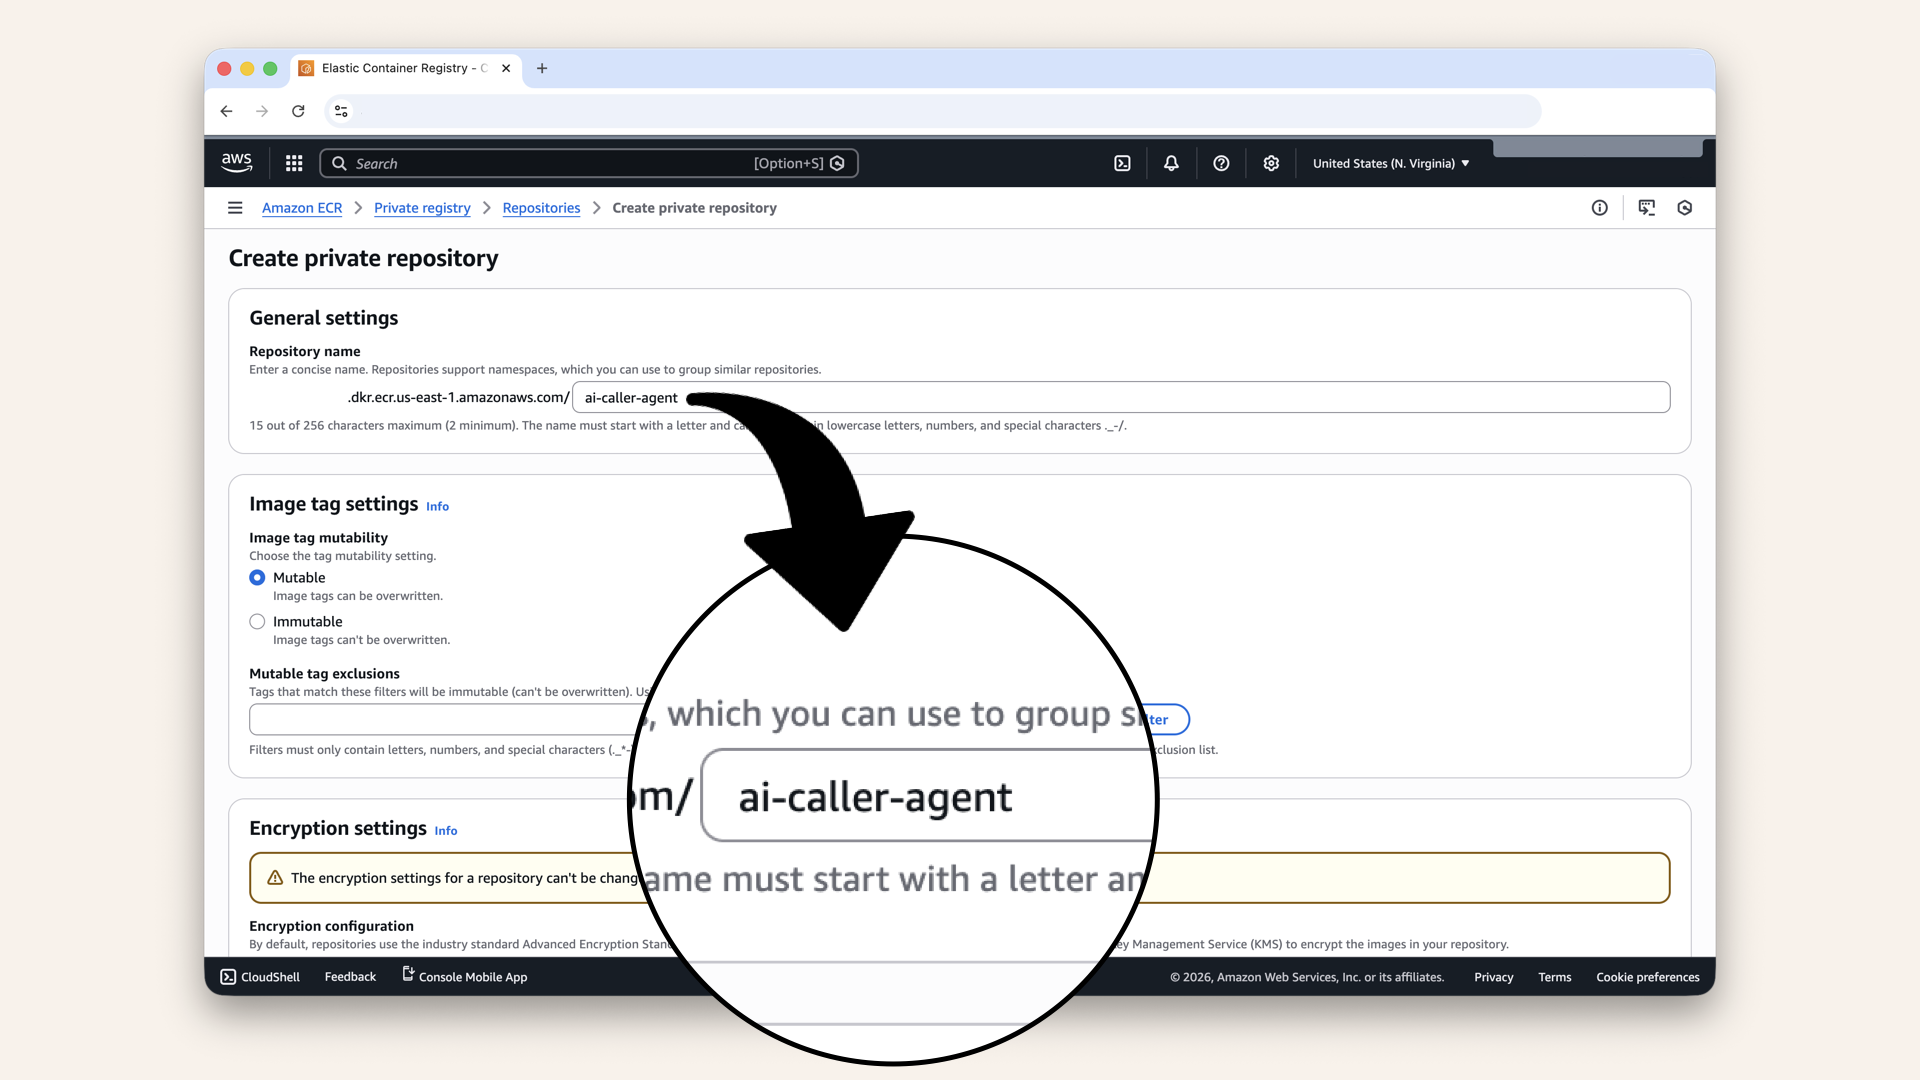Click the AWS home logo
Viewport: 1920px width, 1080px height.
coord(236,162)
